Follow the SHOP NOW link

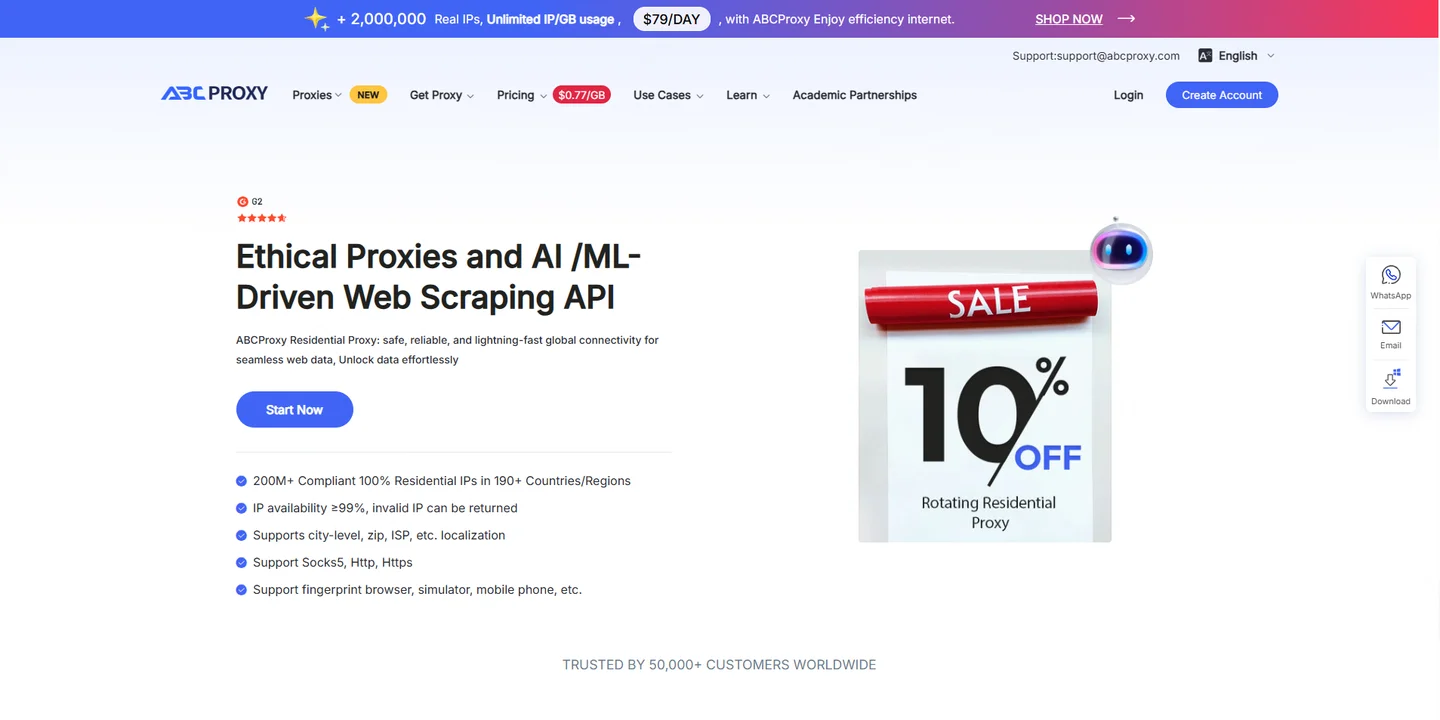(x=1069, y=19)
